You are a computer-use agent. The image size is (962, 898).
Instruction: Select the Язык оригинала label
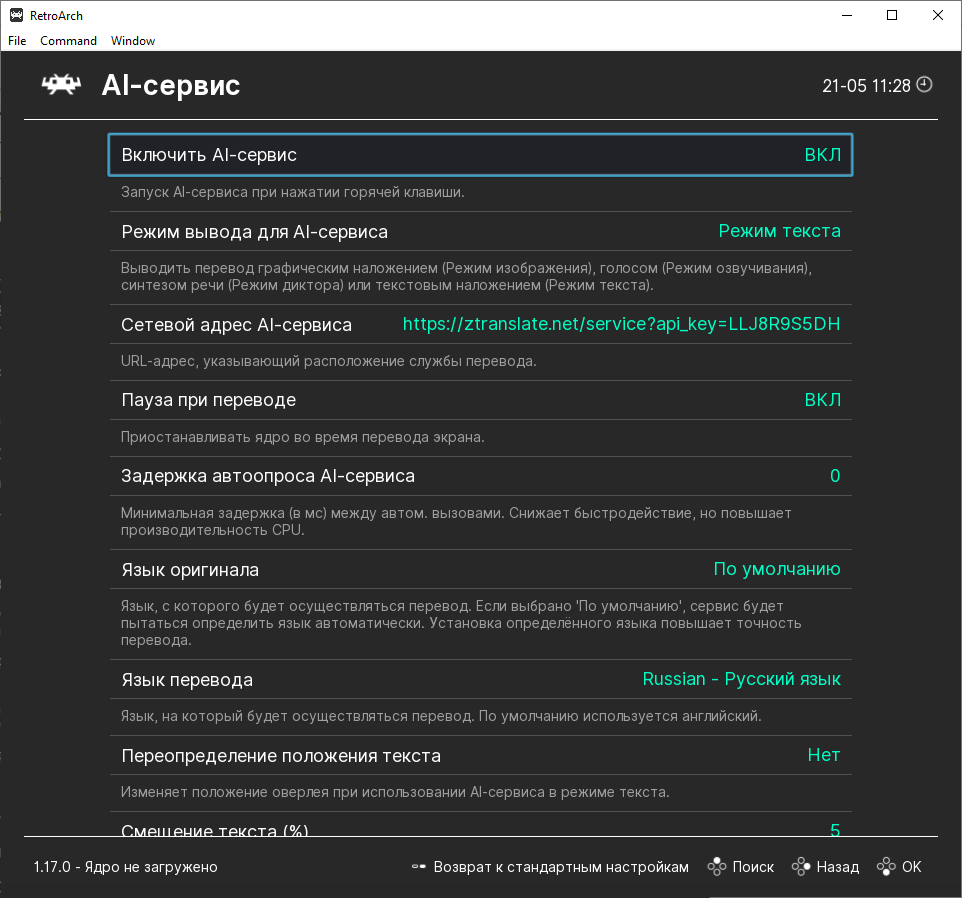click(x=190, y=570)
